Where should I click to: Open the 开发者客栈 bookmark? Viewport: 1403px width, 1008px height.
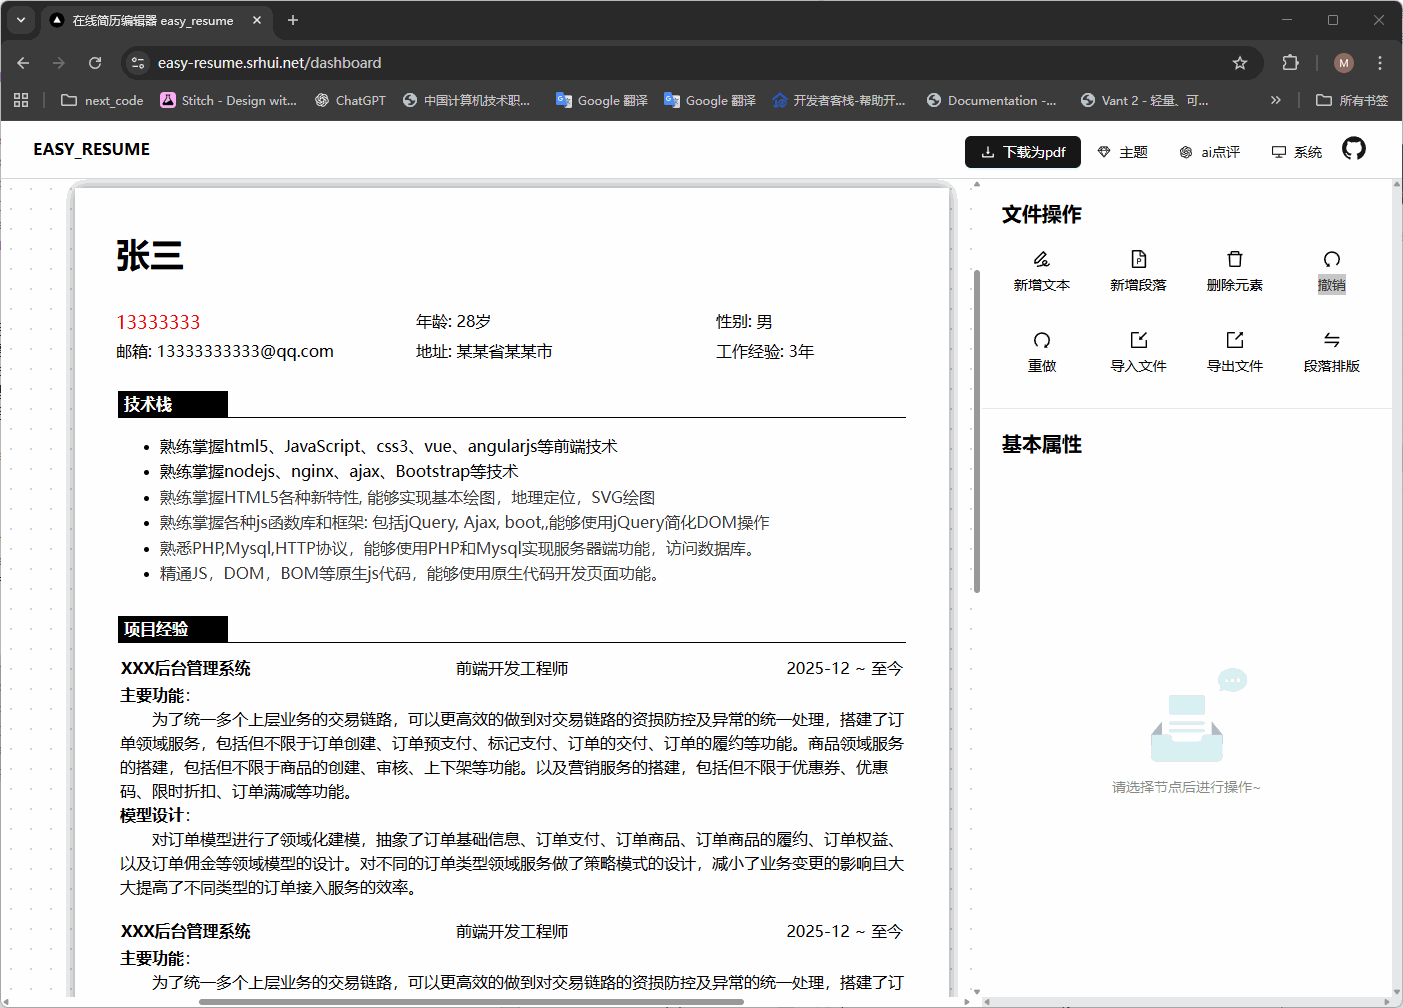point(838,100)
